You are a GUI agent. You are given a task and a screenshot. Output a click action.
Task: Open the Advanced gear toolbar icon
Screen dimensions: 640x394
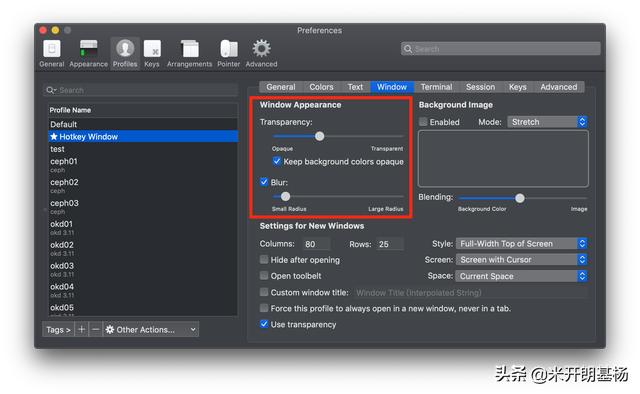(261, 49)
